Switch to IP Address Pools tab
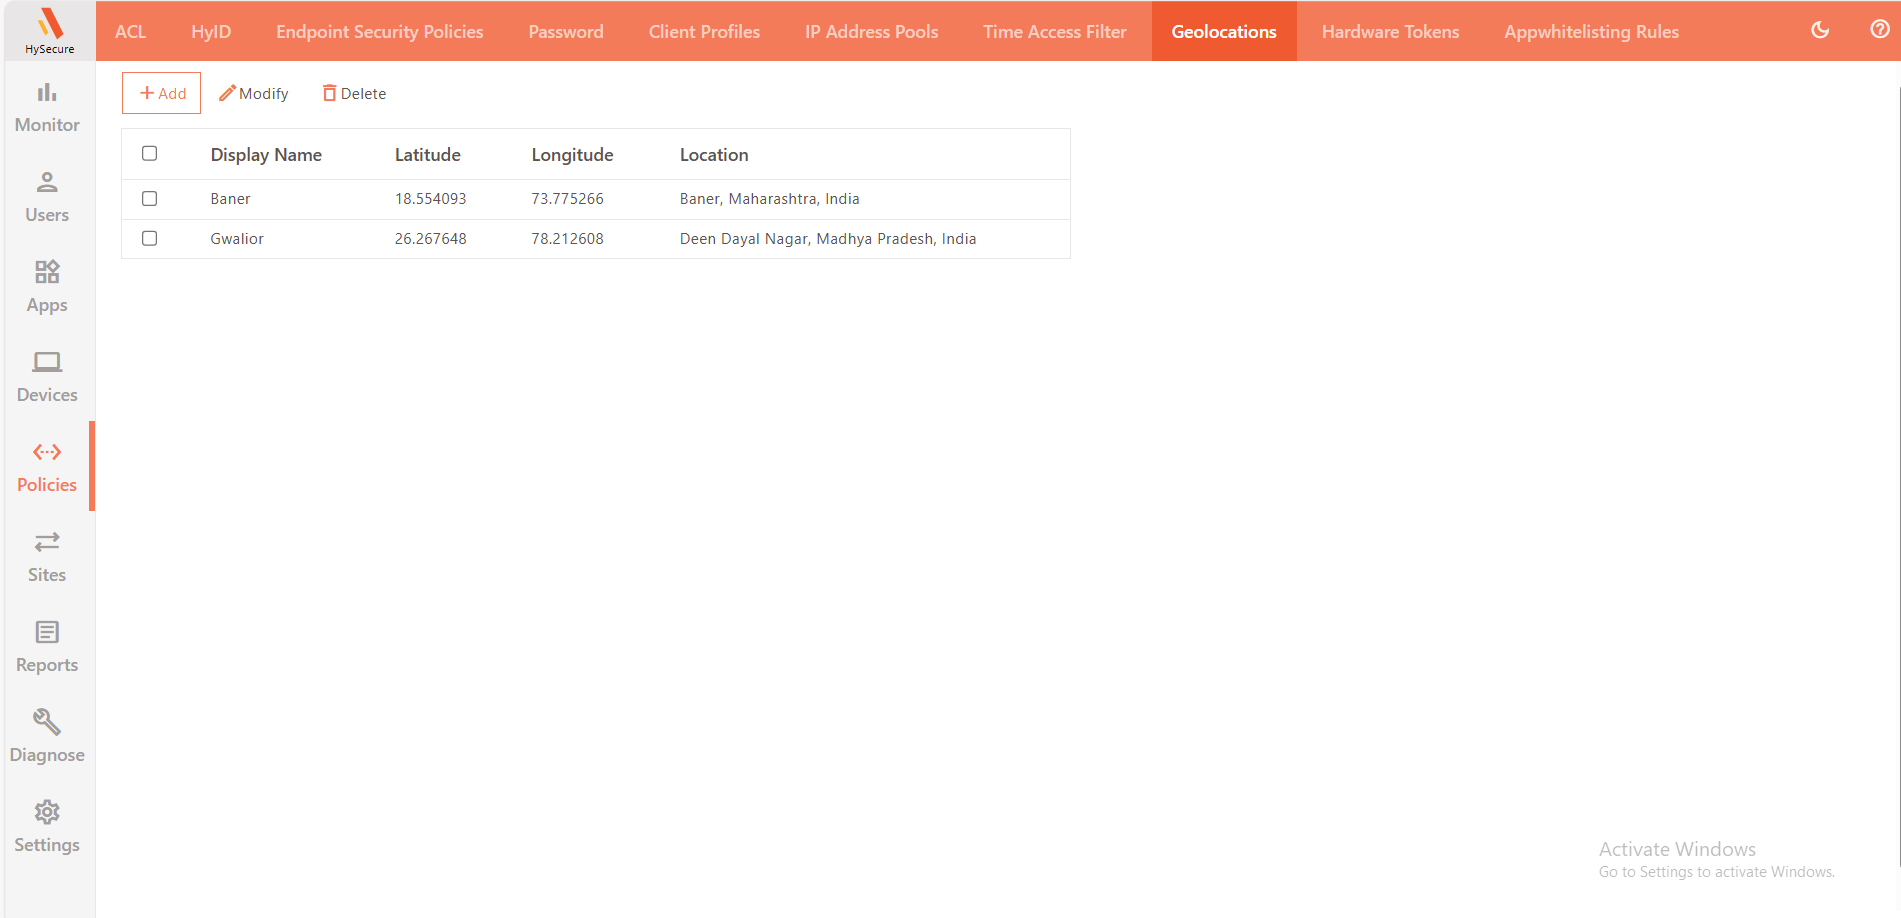 coord(871,32)
